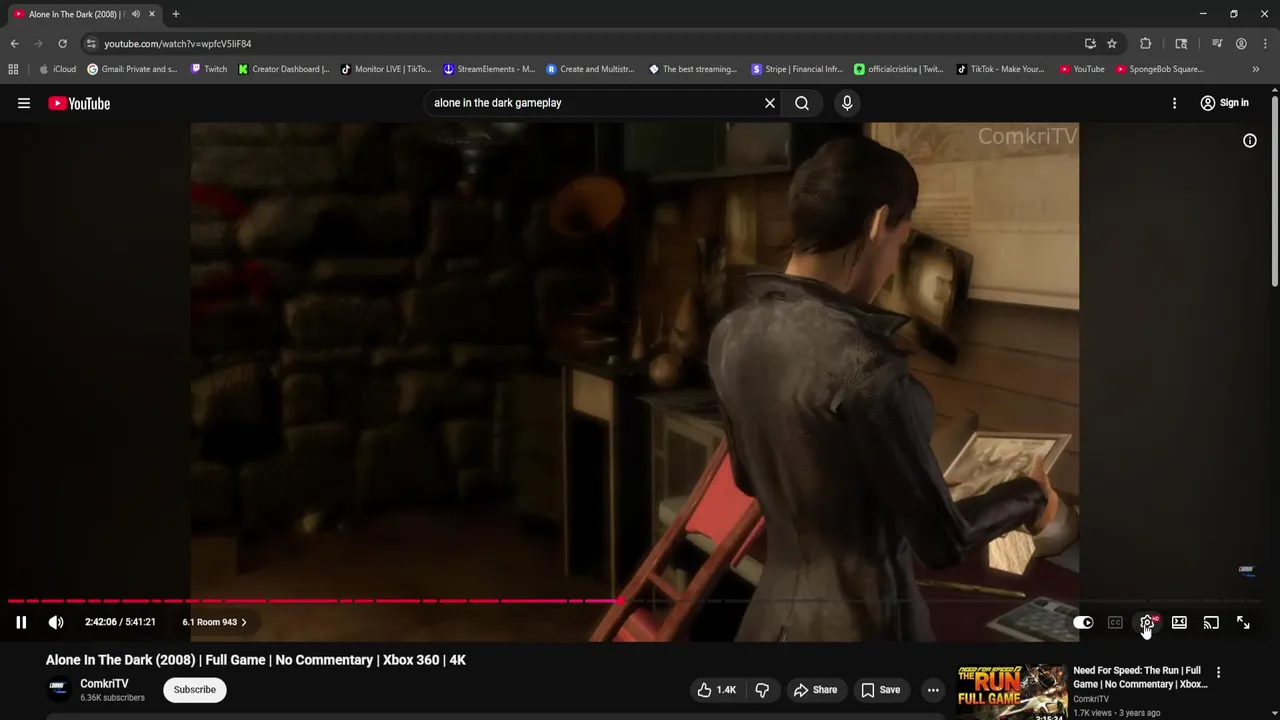
Task: Run search with magnifier button
Action: [x=802, y=103]
